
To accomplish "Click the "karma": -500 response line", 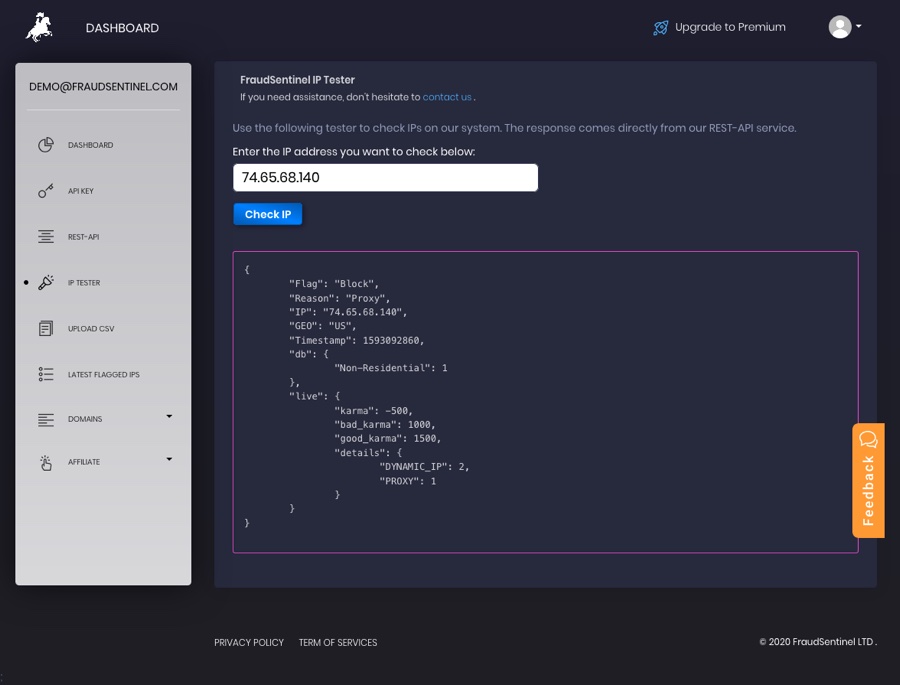I will coord(374,411).
